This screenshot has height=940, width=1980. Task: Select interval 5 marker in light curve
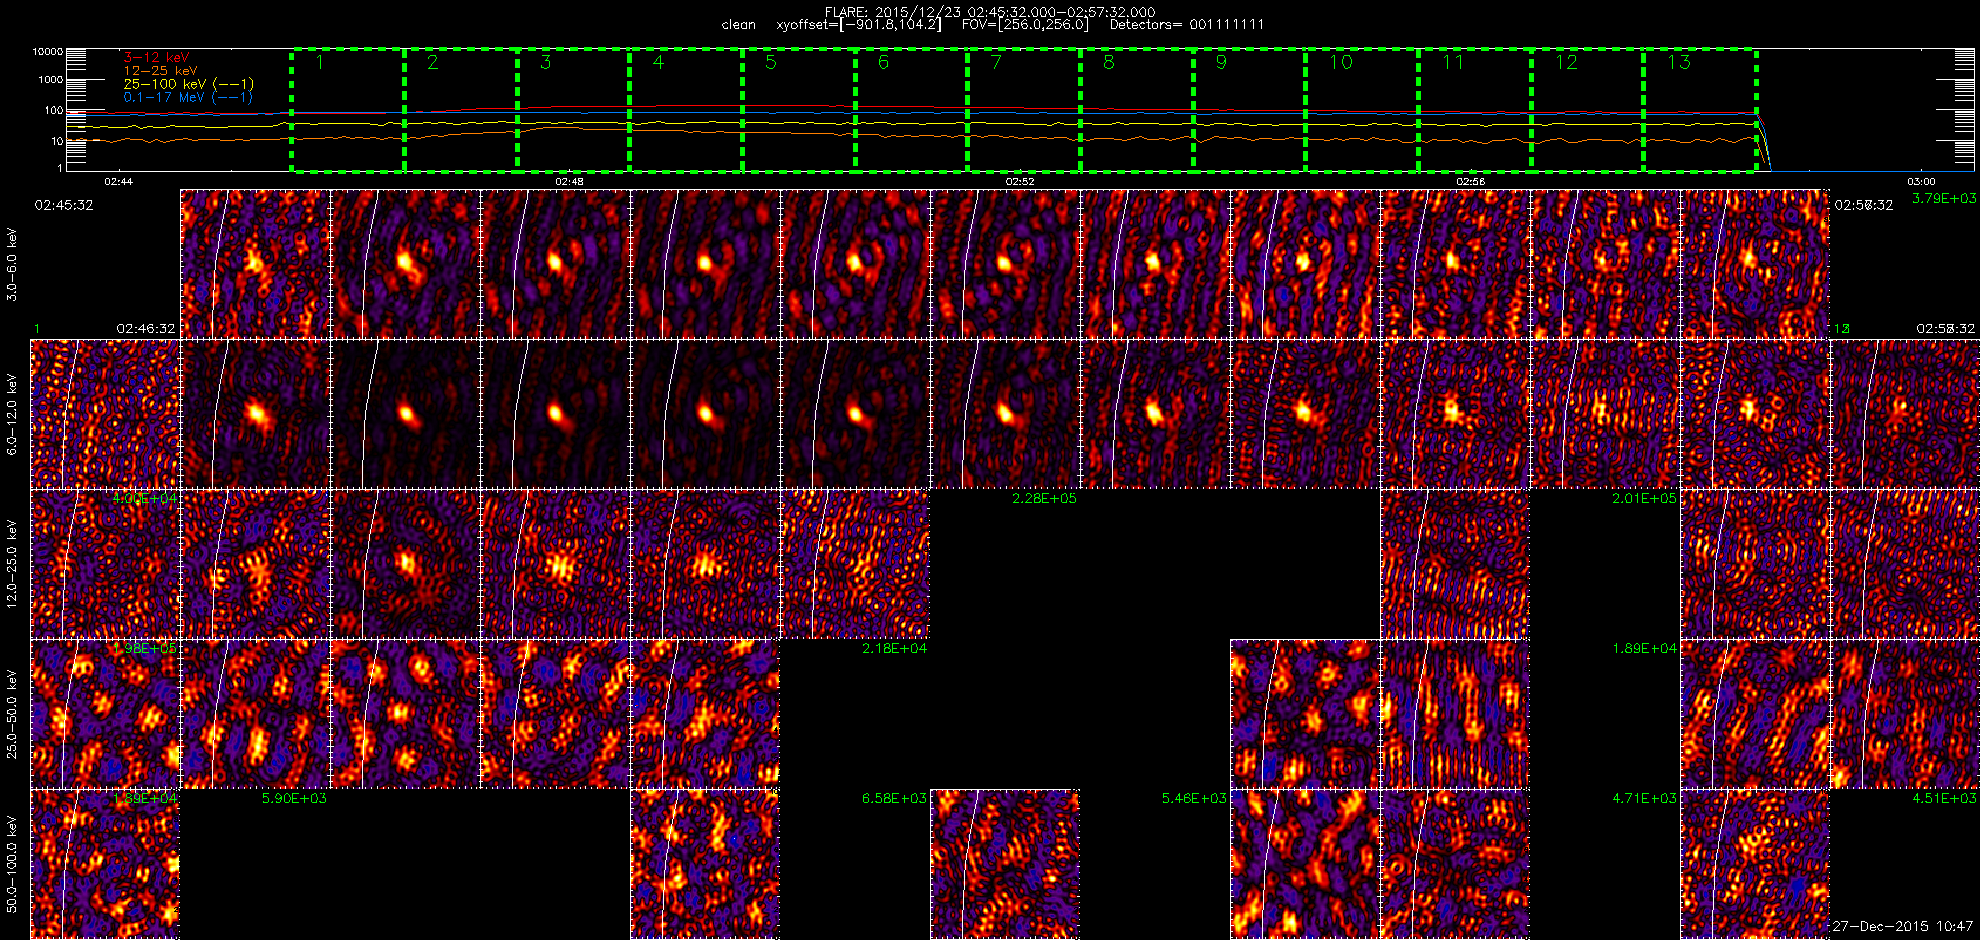770,62
